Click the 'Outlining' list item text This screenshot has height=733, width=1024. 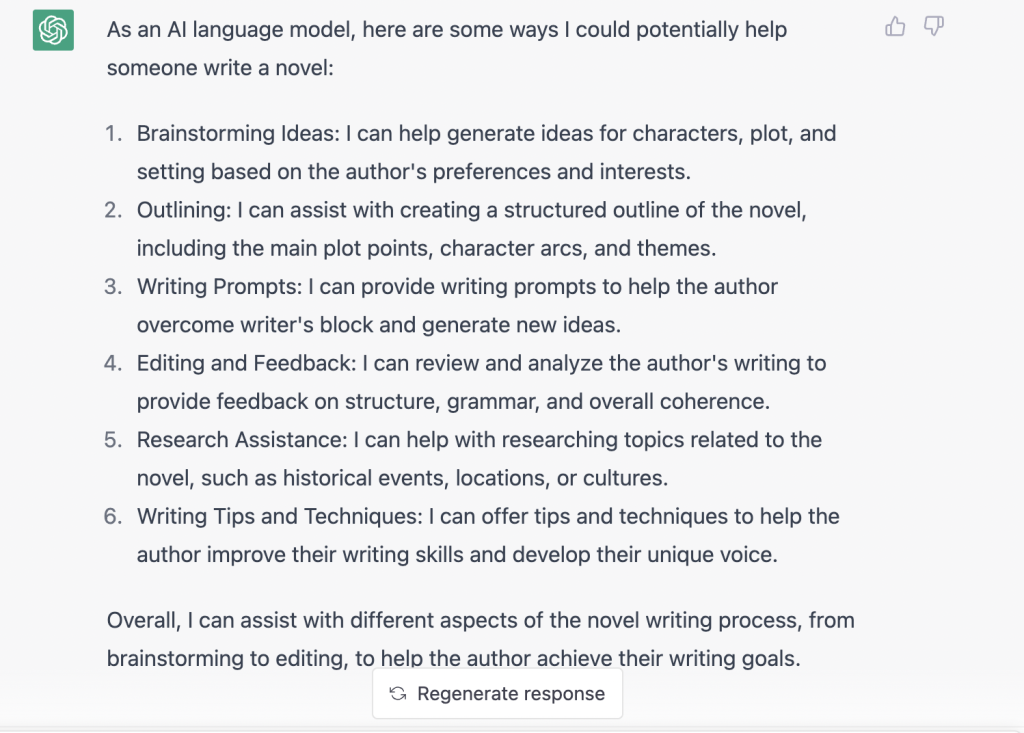click(x=472, y=229)
